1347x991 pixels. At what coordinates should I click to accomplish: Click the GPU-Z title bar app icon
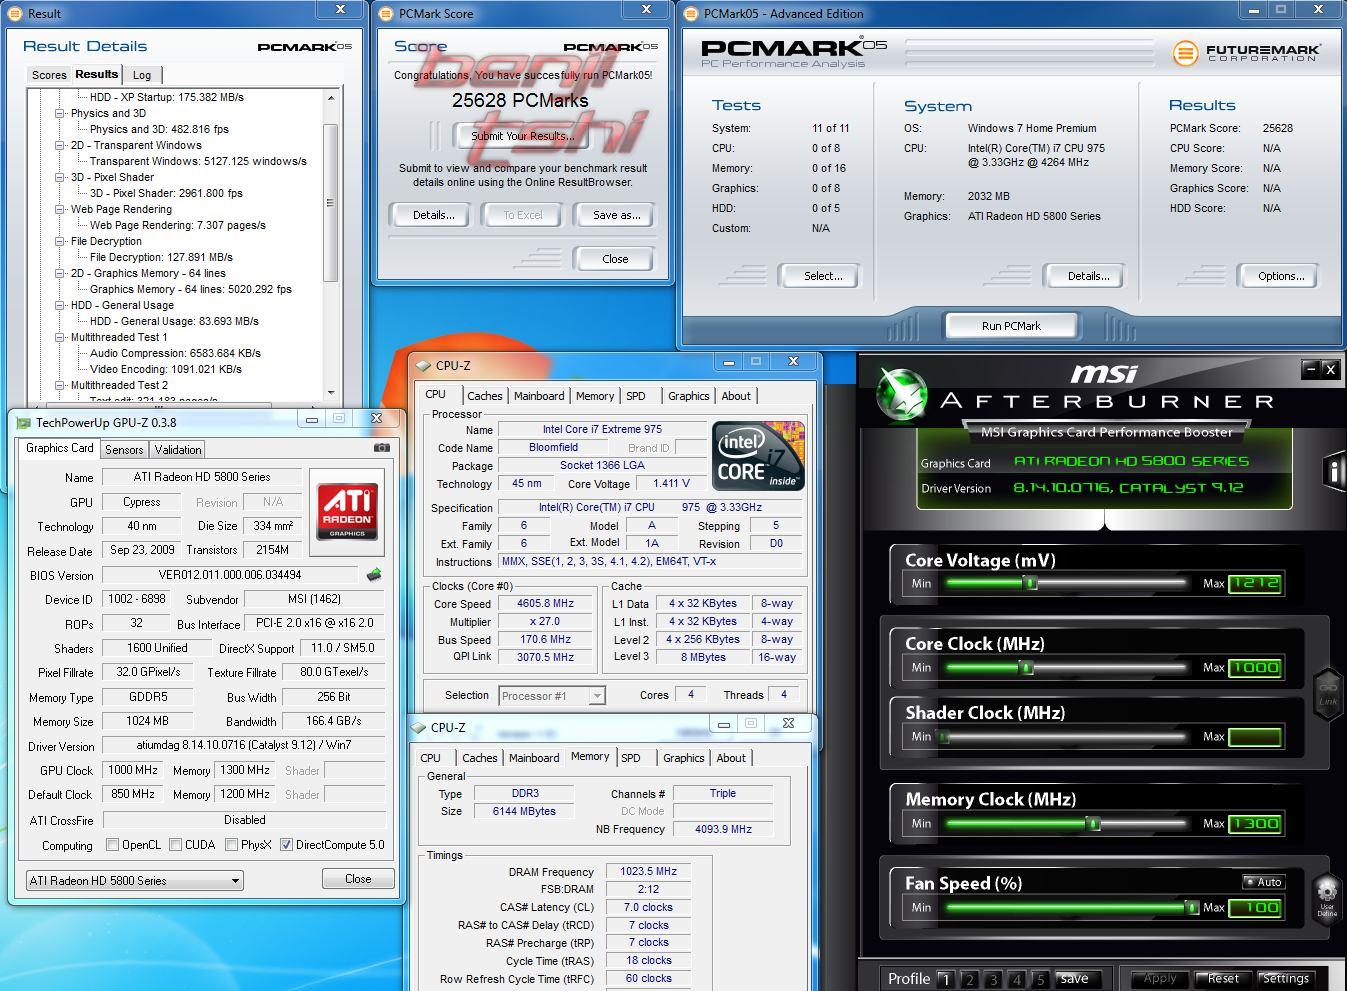23,422
